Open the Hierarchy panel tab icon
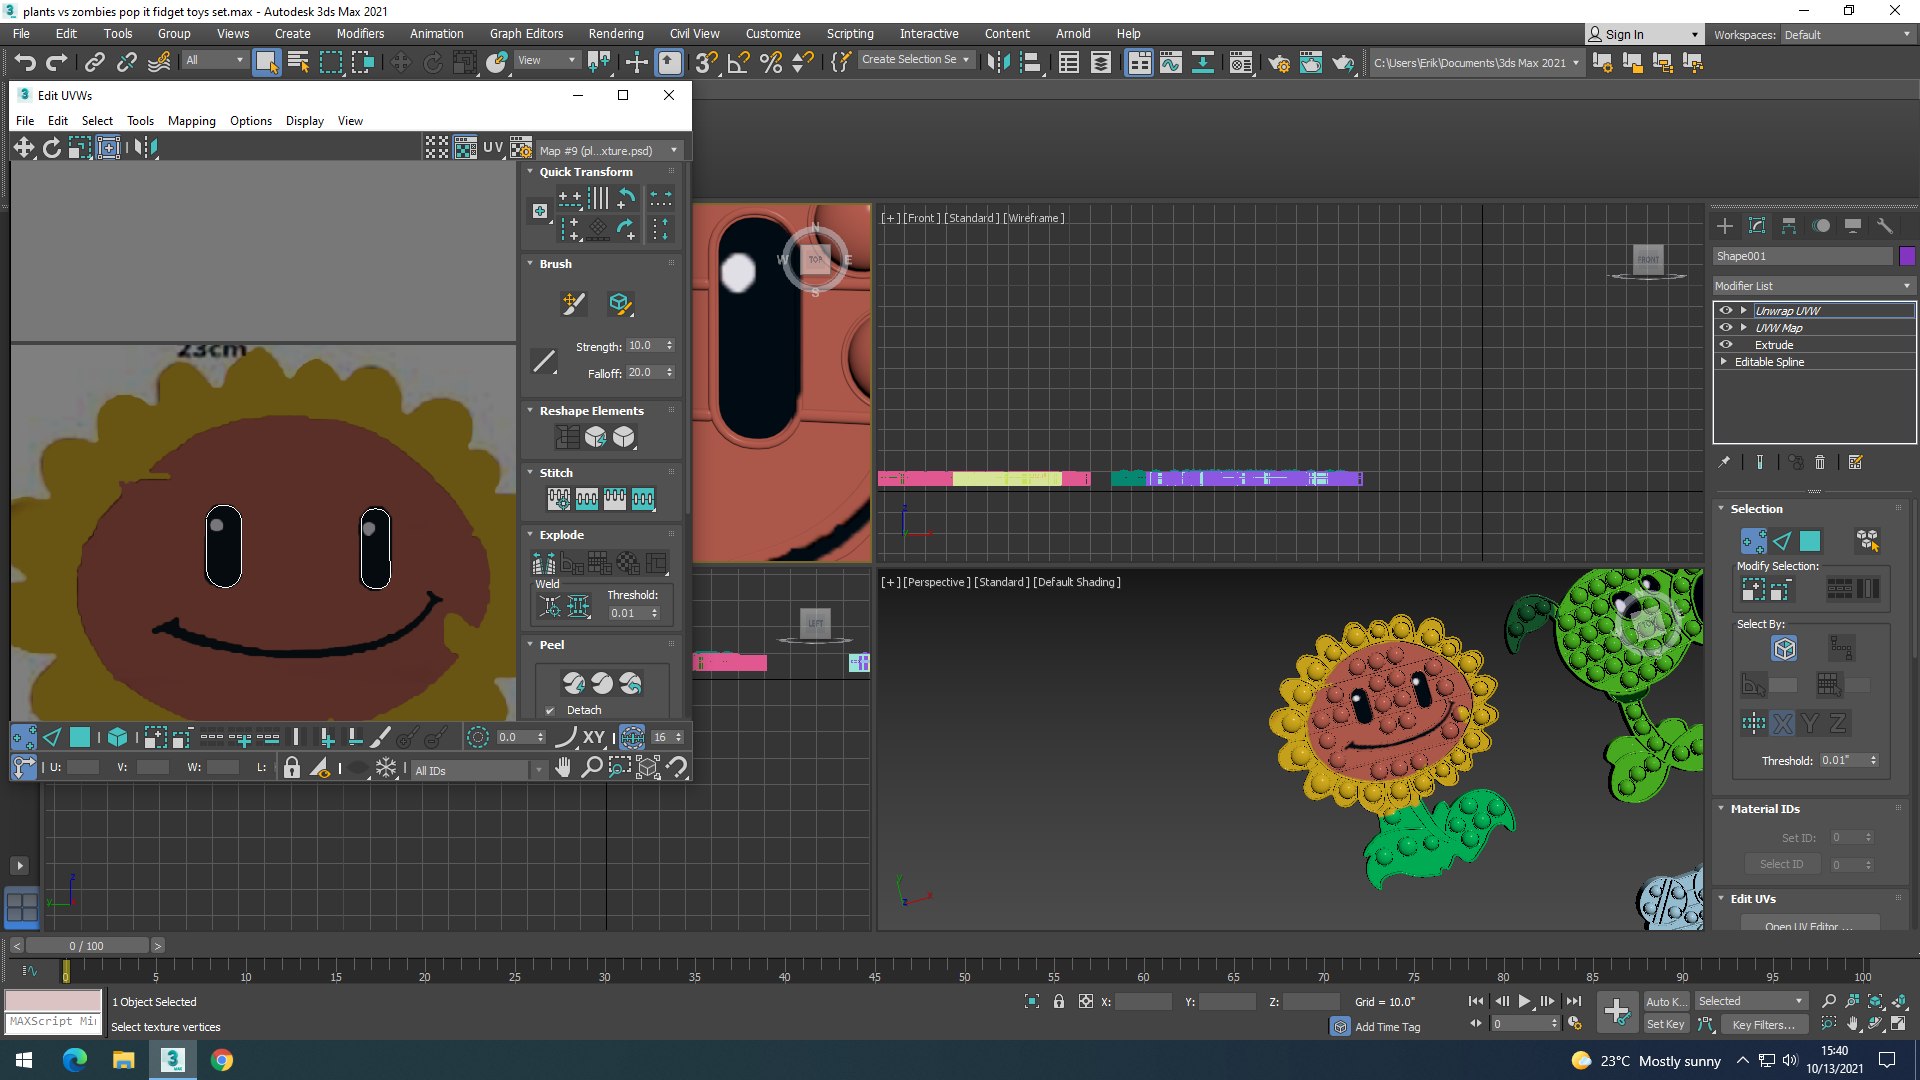Viewport: 1920px width, 1080px height. pos(1788,226)
